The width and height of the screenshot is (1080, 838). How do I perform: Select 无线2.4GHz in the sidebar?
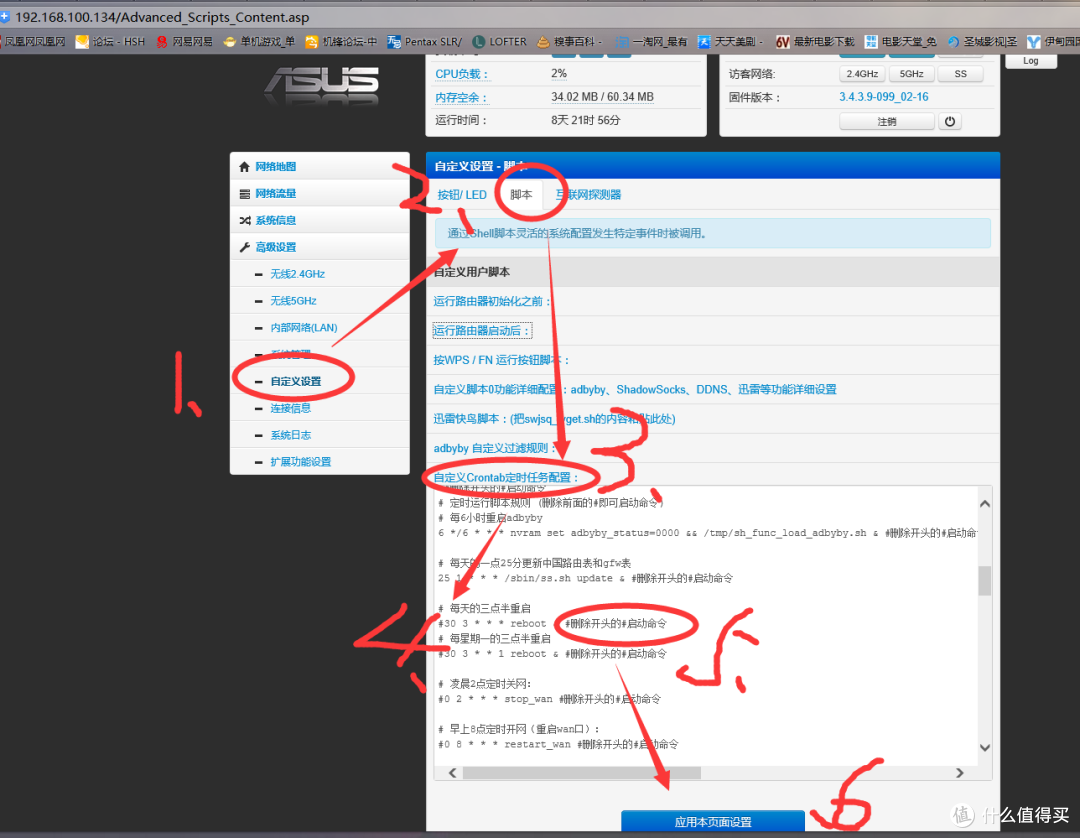point(297,274)
